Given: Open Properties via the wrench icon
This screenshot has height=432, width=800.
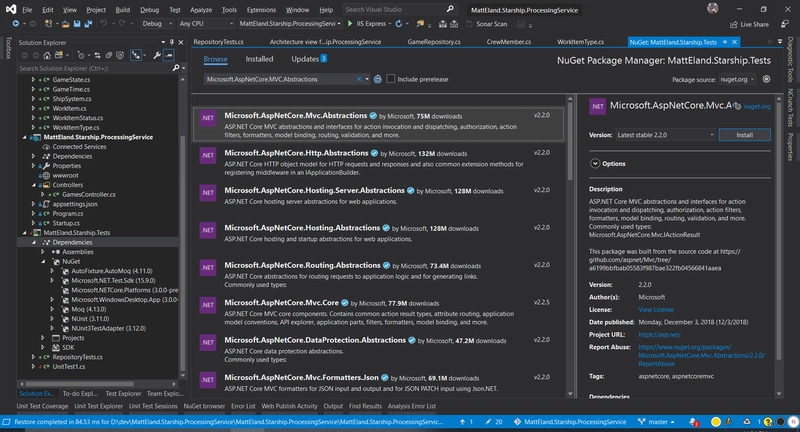Looking at the screenshot, I should (157, 55).
